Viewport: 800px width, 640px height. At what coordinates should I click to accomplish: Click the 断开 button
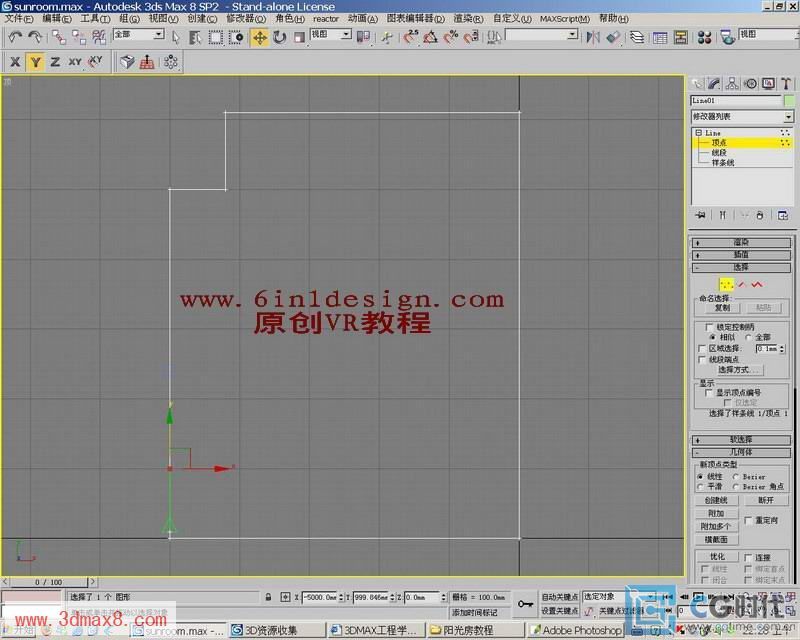click(x=766, y=500)
